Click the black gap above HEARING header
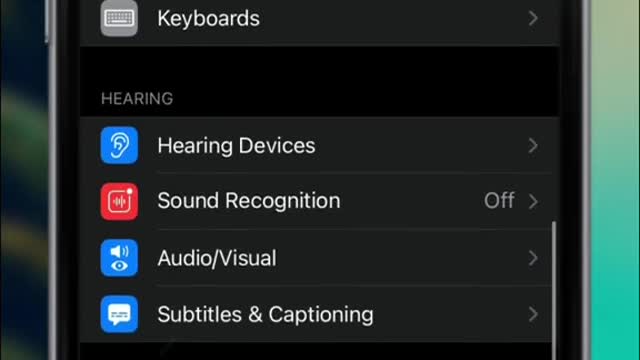The image size is (640, 360). tap(320, 65)
